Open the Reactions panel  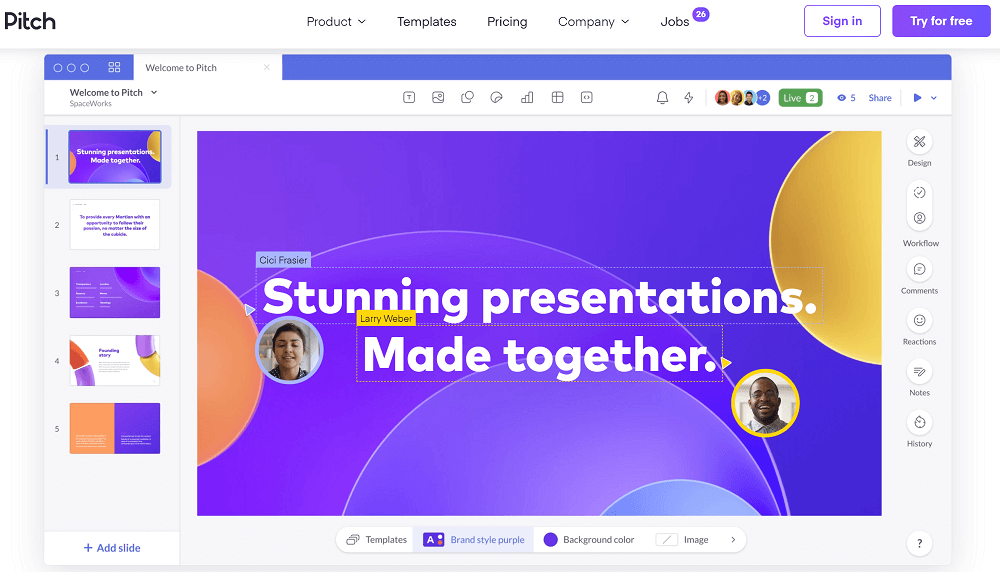tap(919, 321)
